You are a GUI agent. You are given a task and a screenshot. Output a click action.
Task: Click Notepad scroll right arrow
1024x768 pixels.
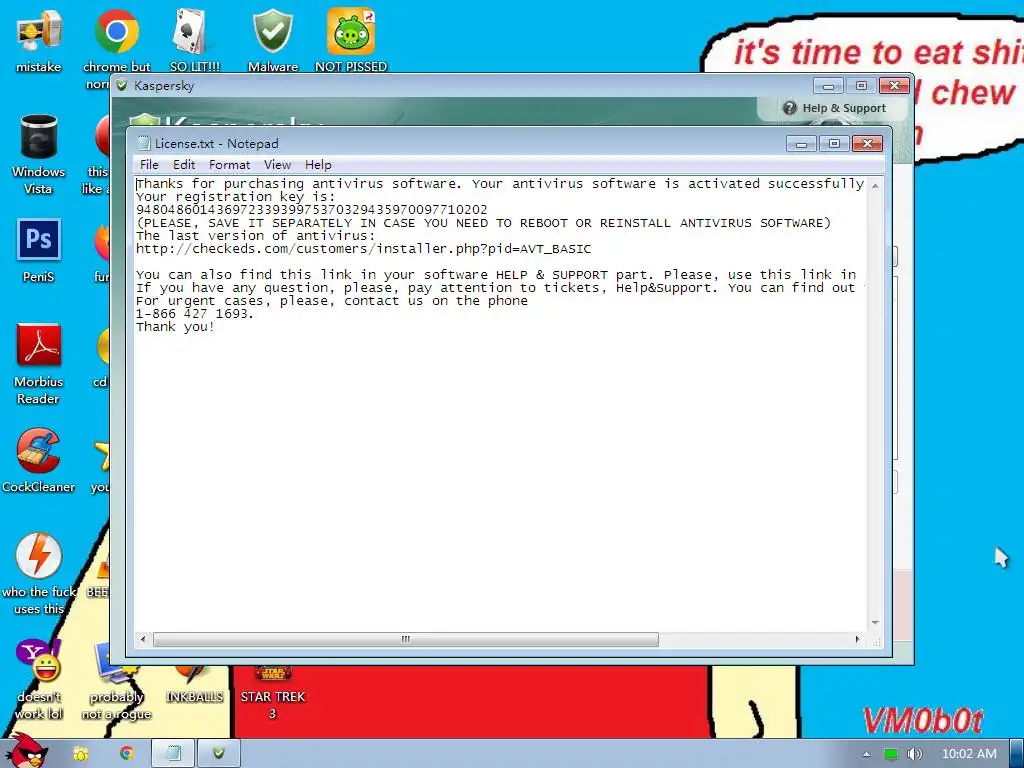(x=857, y=639)
